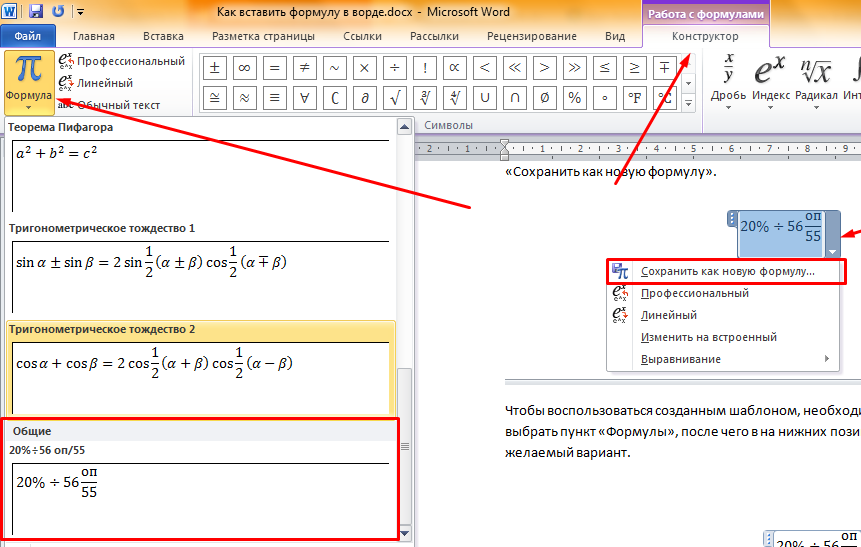Screen dimensions: 861x547
Task: Switch to Профессиональный format in ribbon
Action: pos(121,61)
